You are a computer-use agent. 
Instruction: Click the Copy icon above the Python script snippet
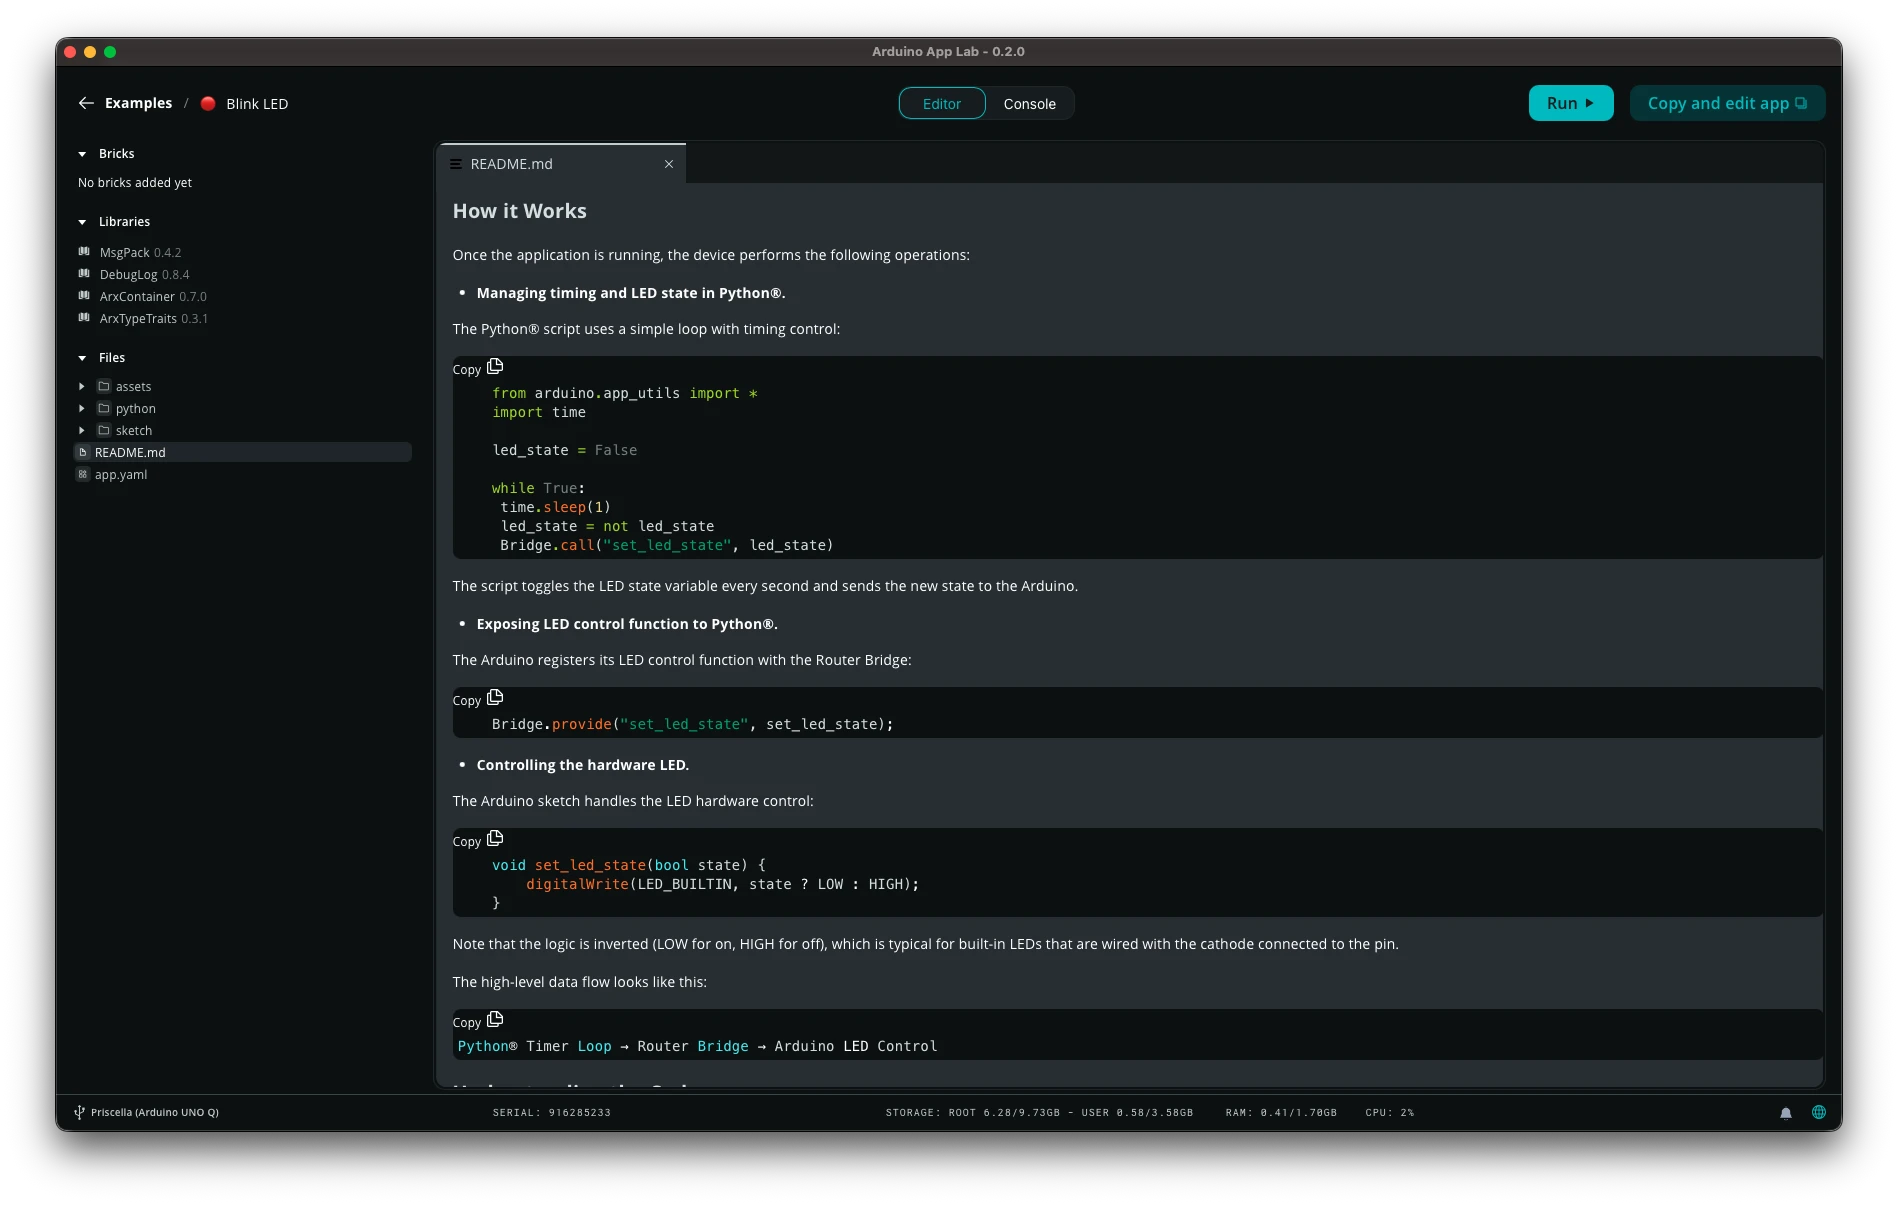click(495, 366)
